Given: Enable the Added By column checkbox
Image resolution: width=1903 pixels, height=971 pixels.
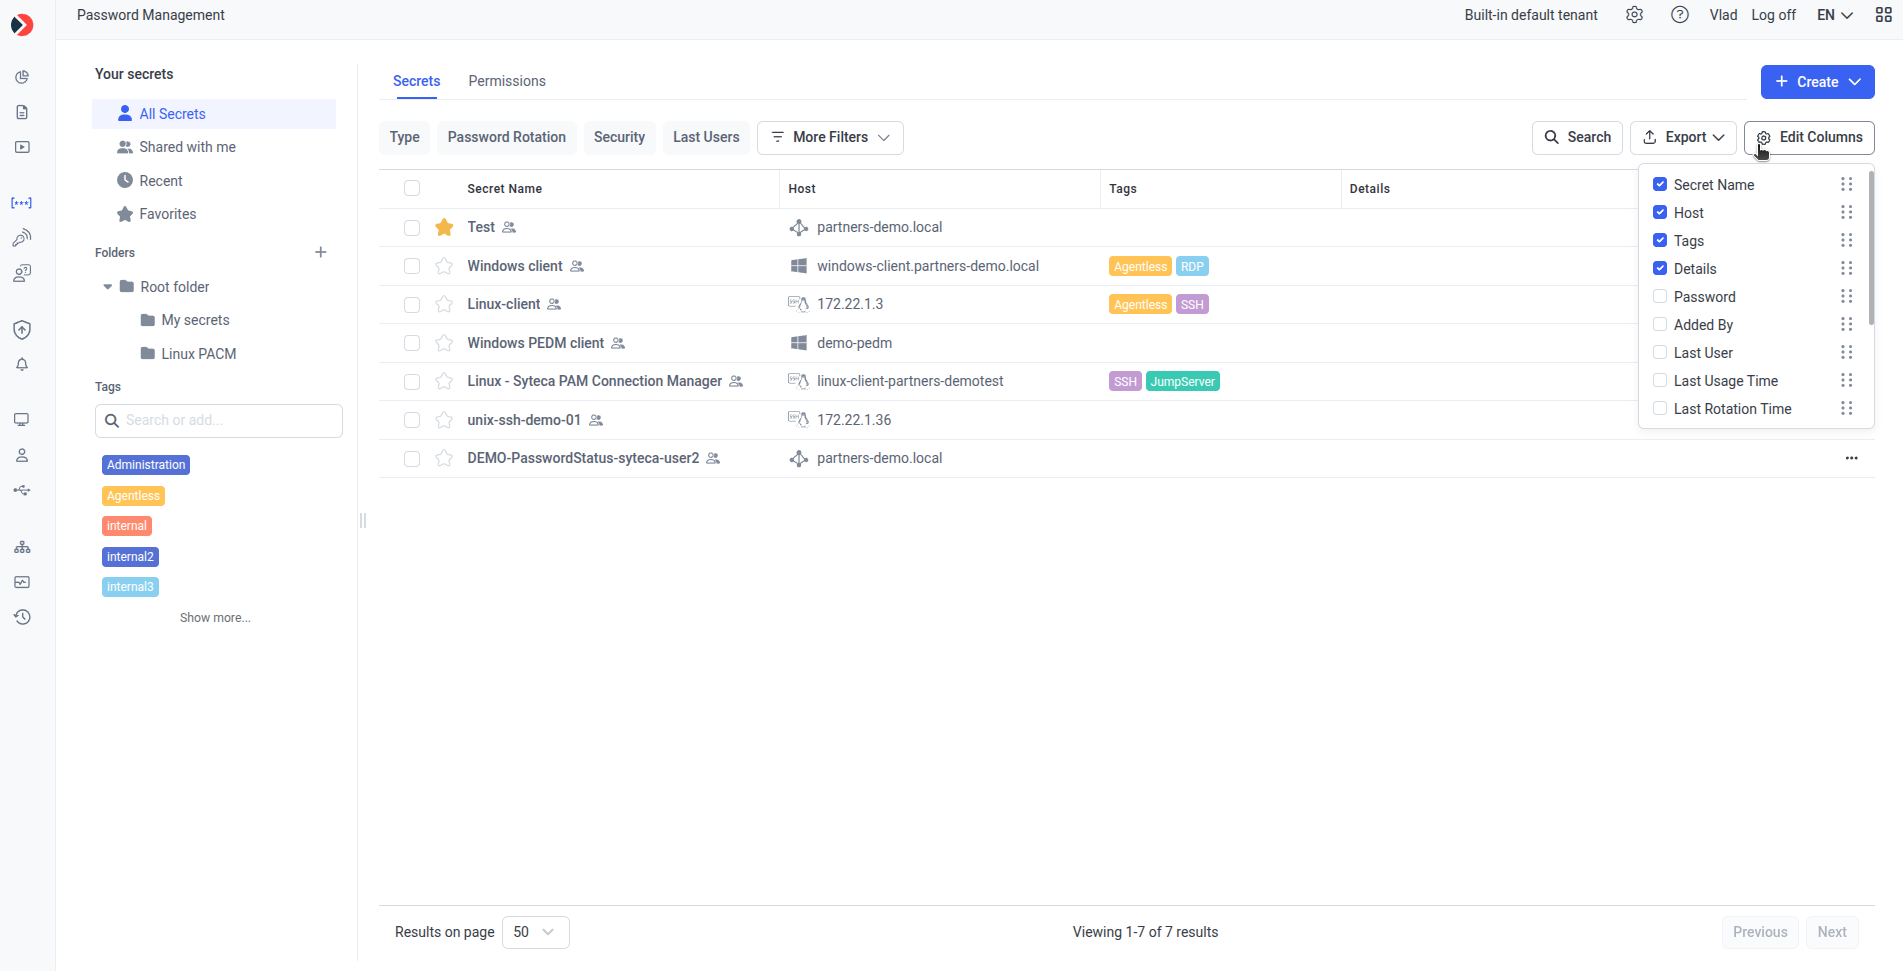Looking at the screenshot, I should (x=1660, y=325).
